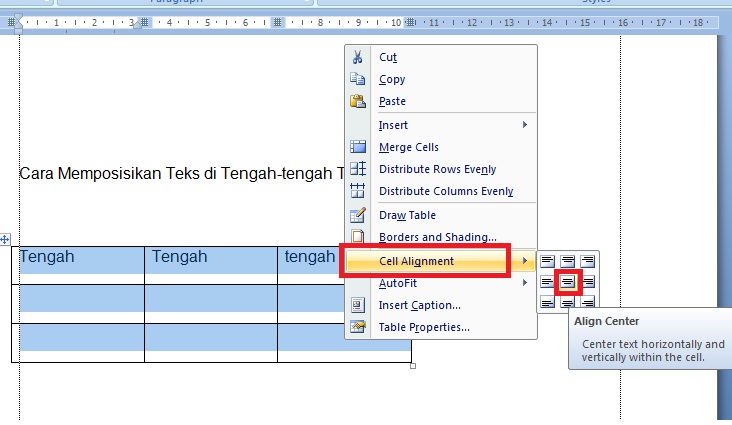Click the clipboard icon beside Paste
This screenshot has height=425, width=732.
(x=358, y=101)
